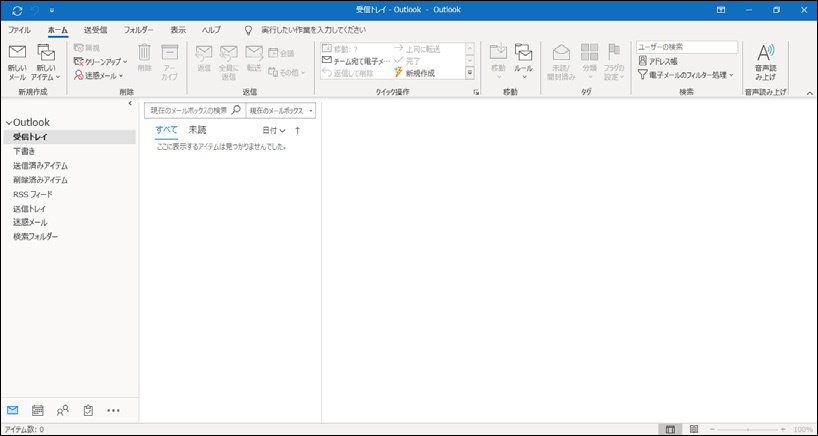Reverse sort order with the arrow
Viewport: 818px width, 436px height.
click(298, 130)
